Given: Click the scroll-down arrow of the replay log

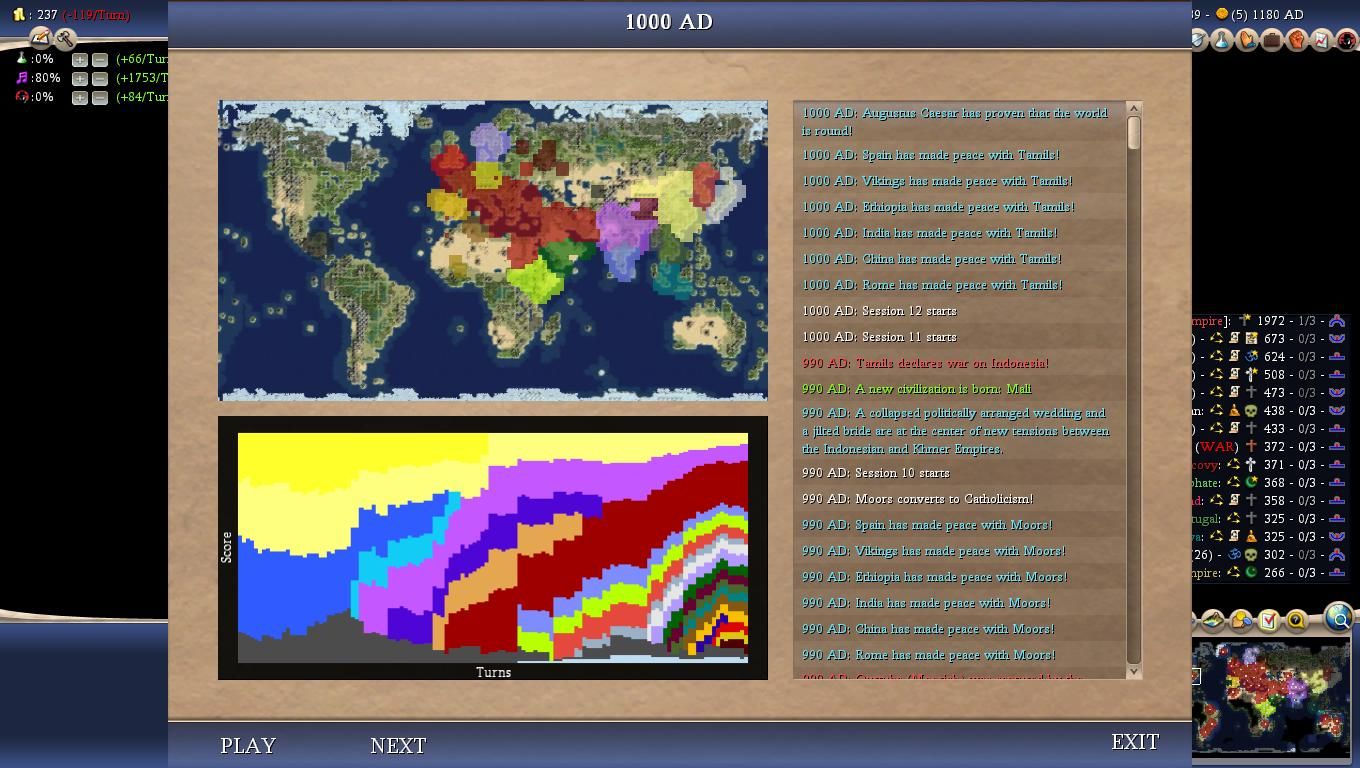Looking at the screenshot, I should coord(1134,672).
